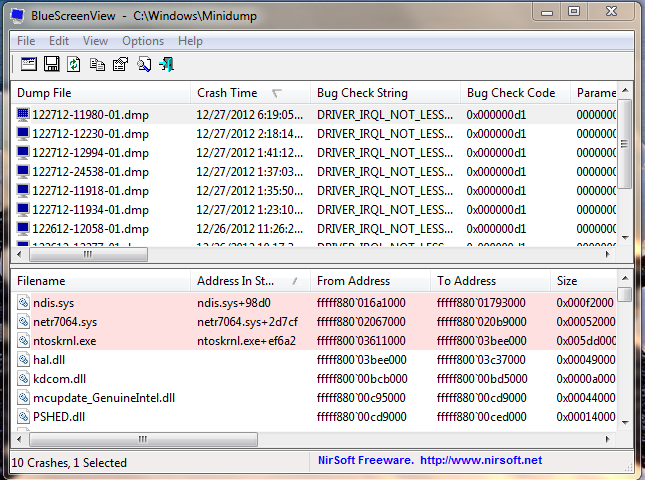
Task: Click the mcupdate_GenuineIntel.dll file icon
Action: coord(23,397)
